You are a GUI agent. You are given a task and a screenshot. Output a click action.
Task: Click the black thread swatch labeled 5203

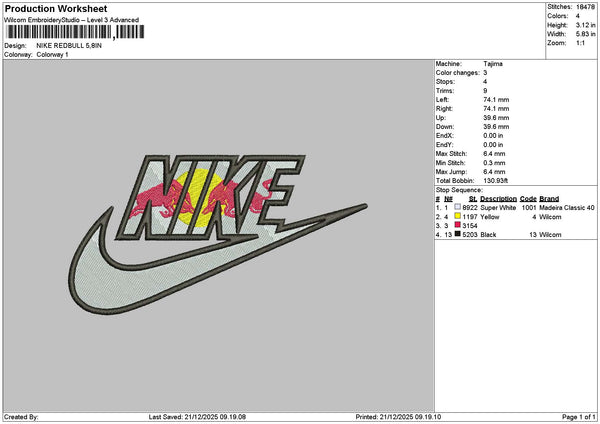tap(457, 234)
